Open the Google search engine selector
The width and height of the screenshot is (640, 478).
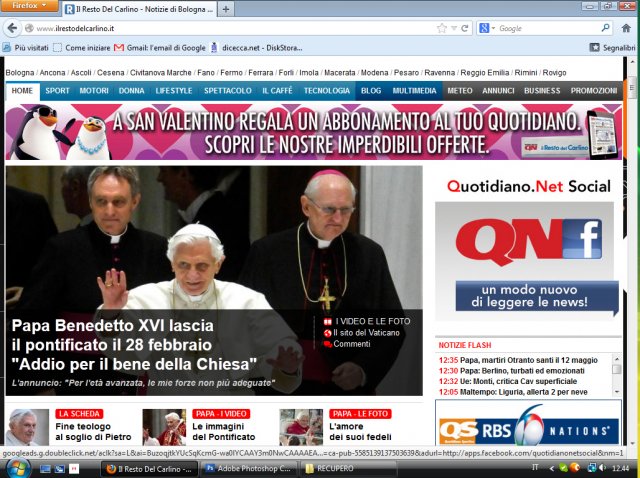(x=487, y=28)
